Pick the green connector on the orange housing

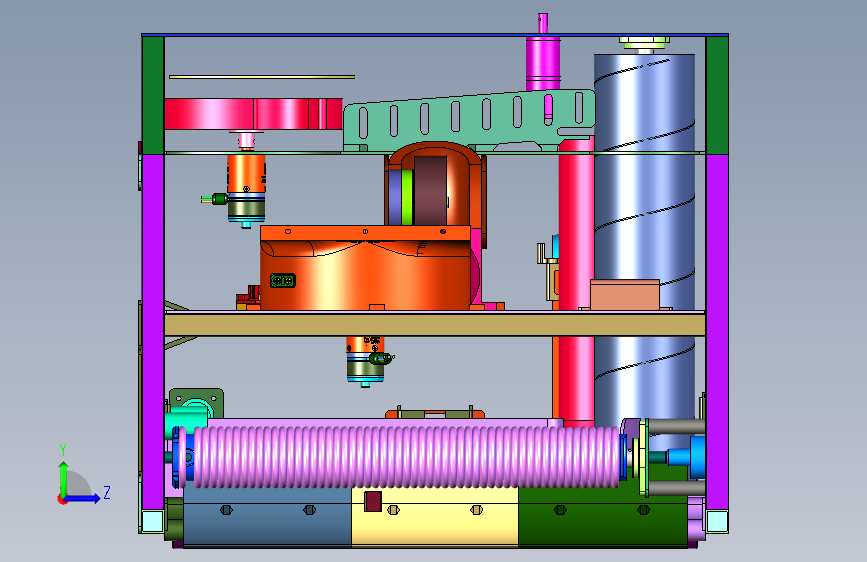283,280
